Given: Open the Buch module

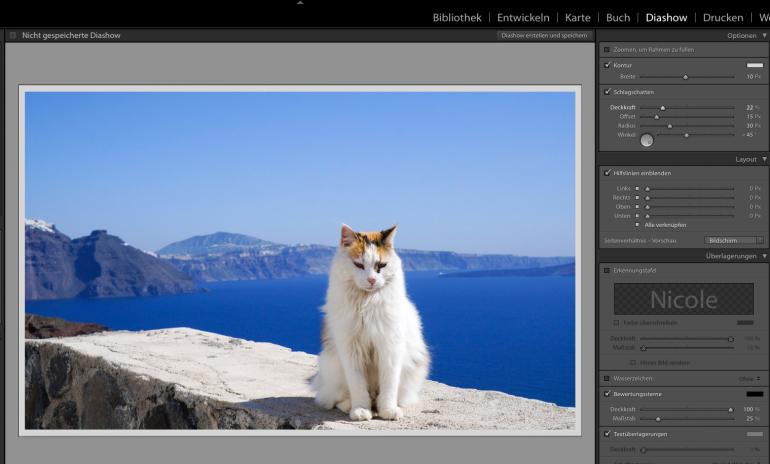Looking at the screenshot, I should click(618, 18).
